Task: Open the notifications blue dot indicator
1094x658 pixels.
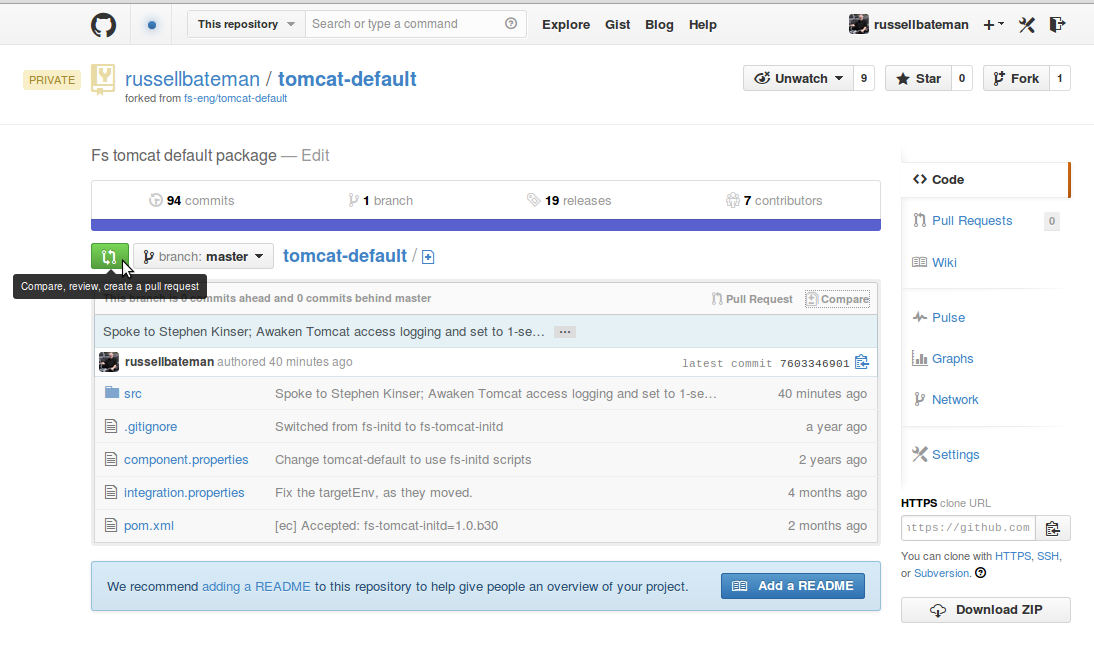Action: (151, 25)
